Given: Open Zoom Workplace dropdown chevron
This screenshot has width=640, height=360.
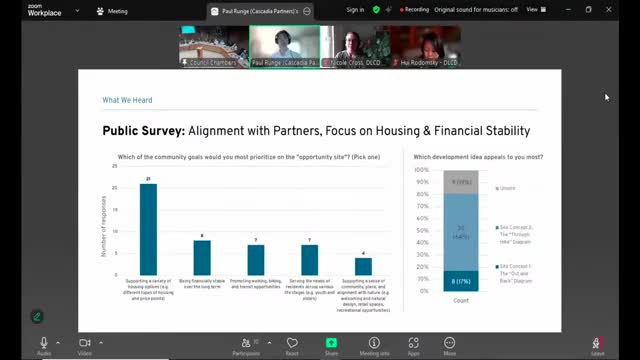Looking at the screenshot, I should [x=77, y=11].
